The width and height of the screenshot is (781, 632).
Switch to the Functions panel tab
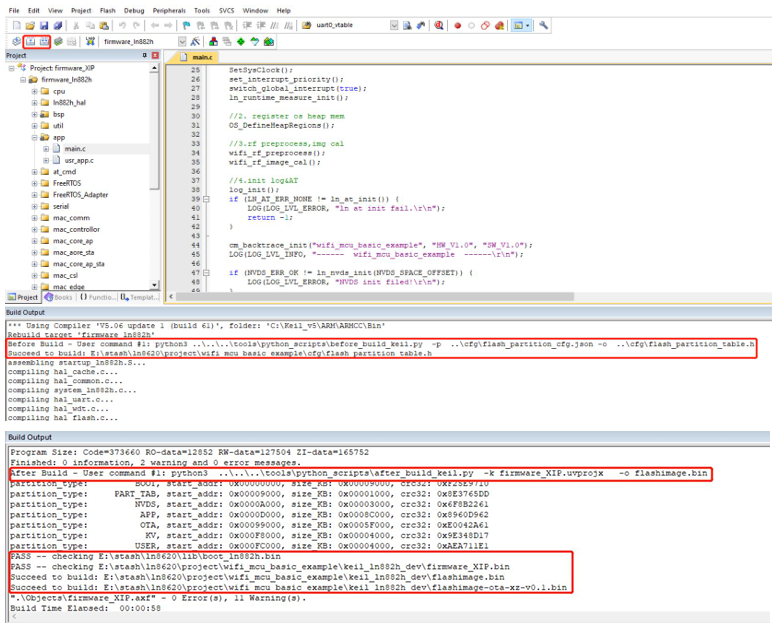click(96, 297)
